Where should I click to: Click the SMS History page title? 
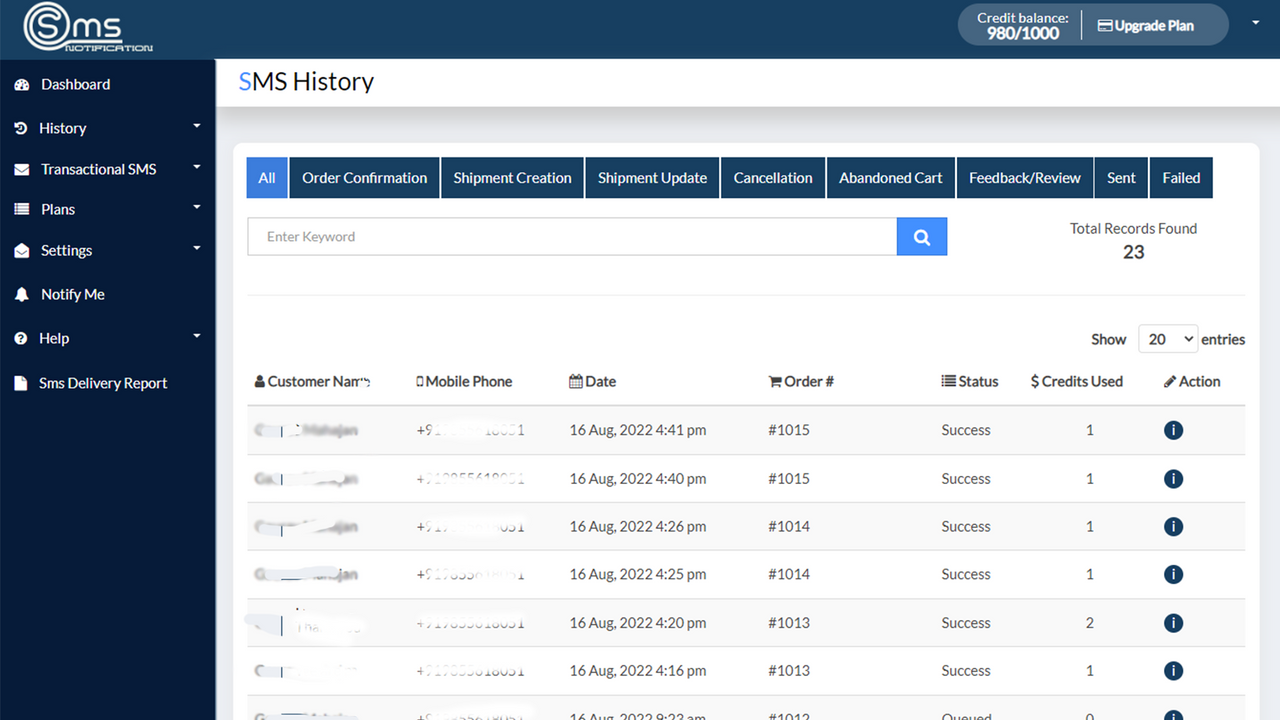click(x=306, y=82)
